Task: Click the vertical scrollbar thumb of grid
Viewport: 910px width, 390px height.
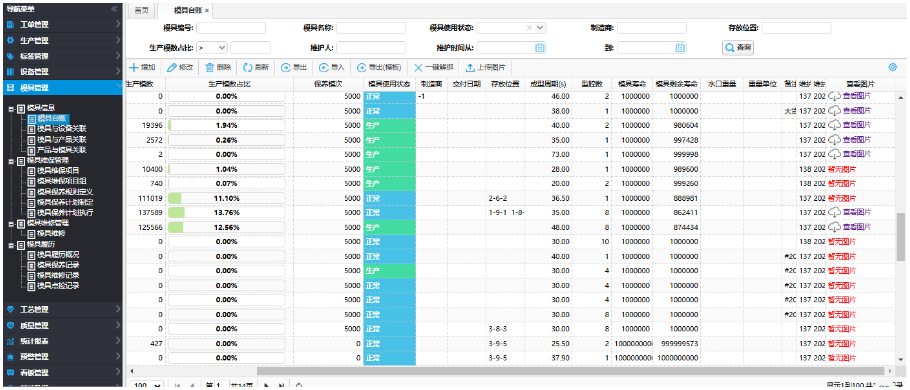Action: 901,236
